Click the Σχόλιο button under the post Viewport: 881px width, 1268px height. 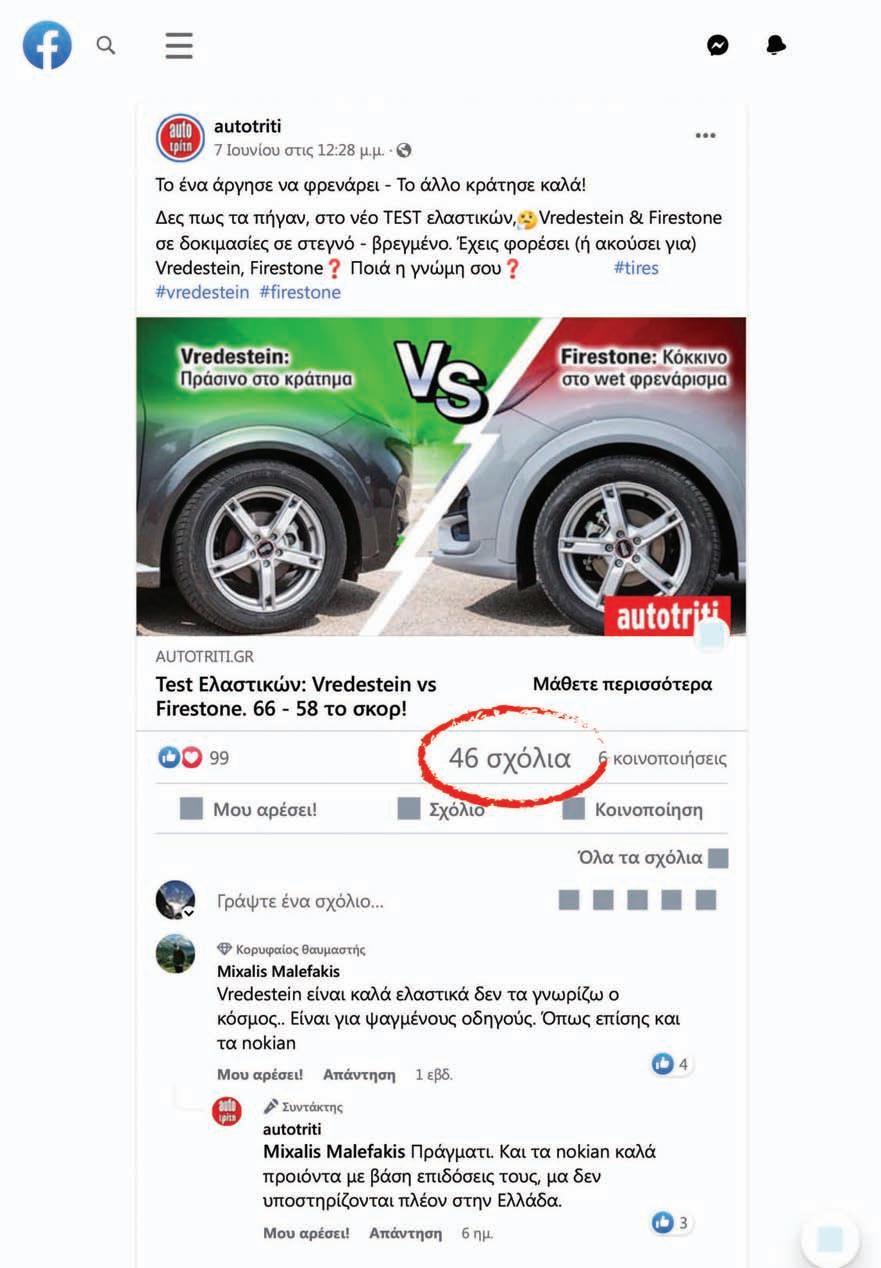click(441, 810)
